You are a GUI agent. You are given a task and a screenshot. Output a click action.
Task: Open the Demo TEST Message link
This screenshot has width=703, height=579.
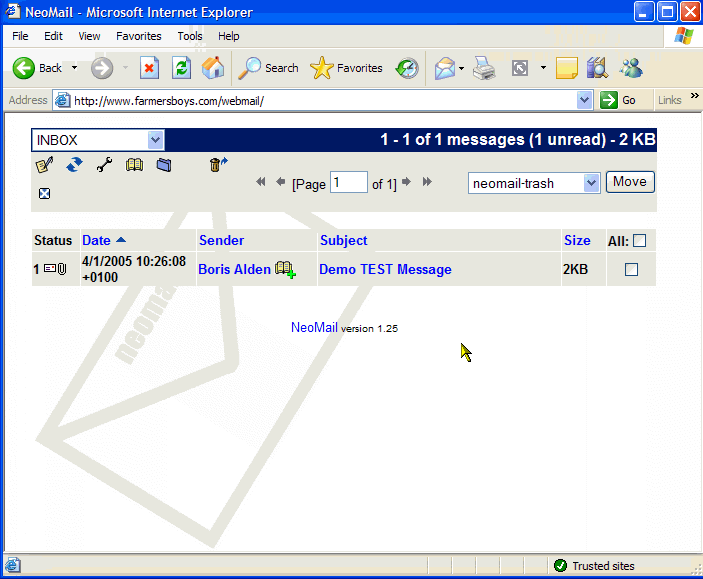pyautogui.click(x=385, y=270)
